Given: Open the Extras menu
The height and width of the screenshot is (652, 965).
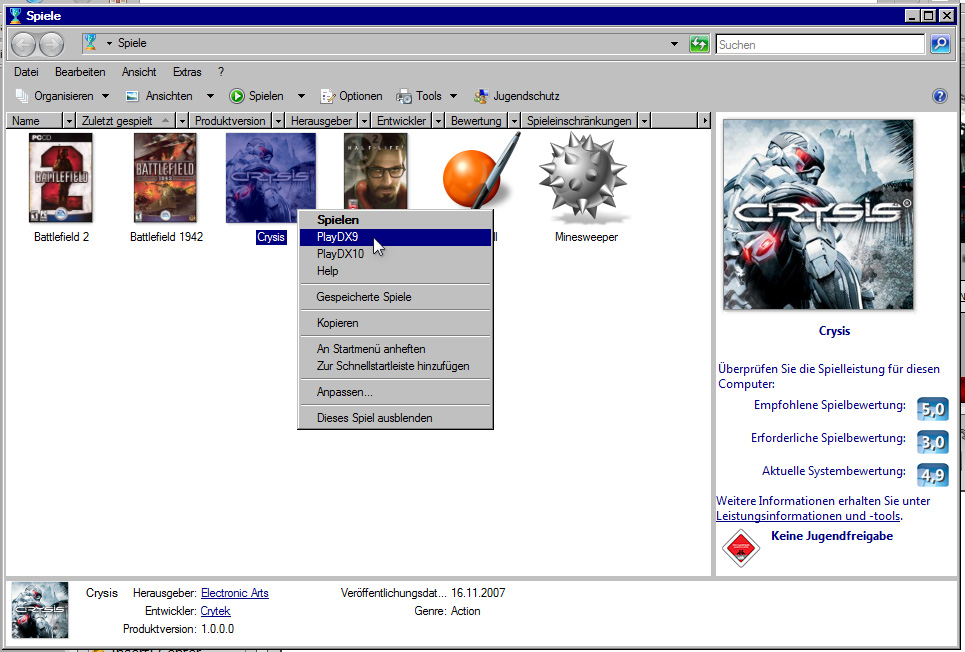Looking at the screenshot, I should (187, 72).
